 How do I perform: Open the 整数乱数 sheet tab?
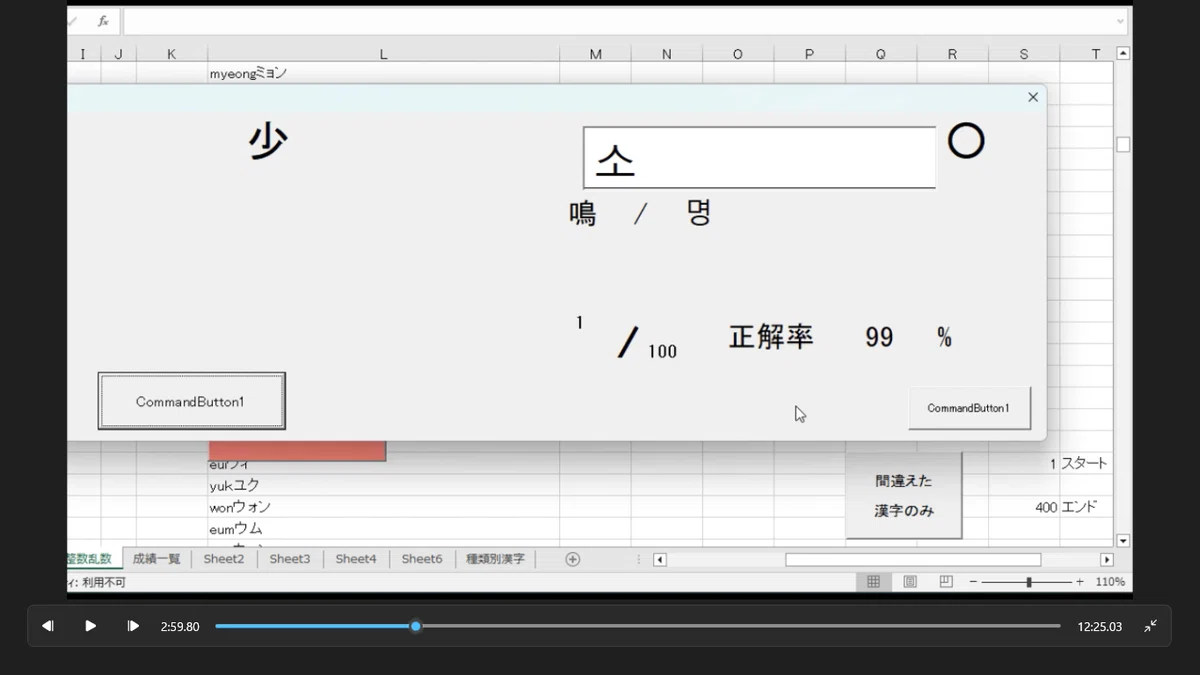(94, 559)
